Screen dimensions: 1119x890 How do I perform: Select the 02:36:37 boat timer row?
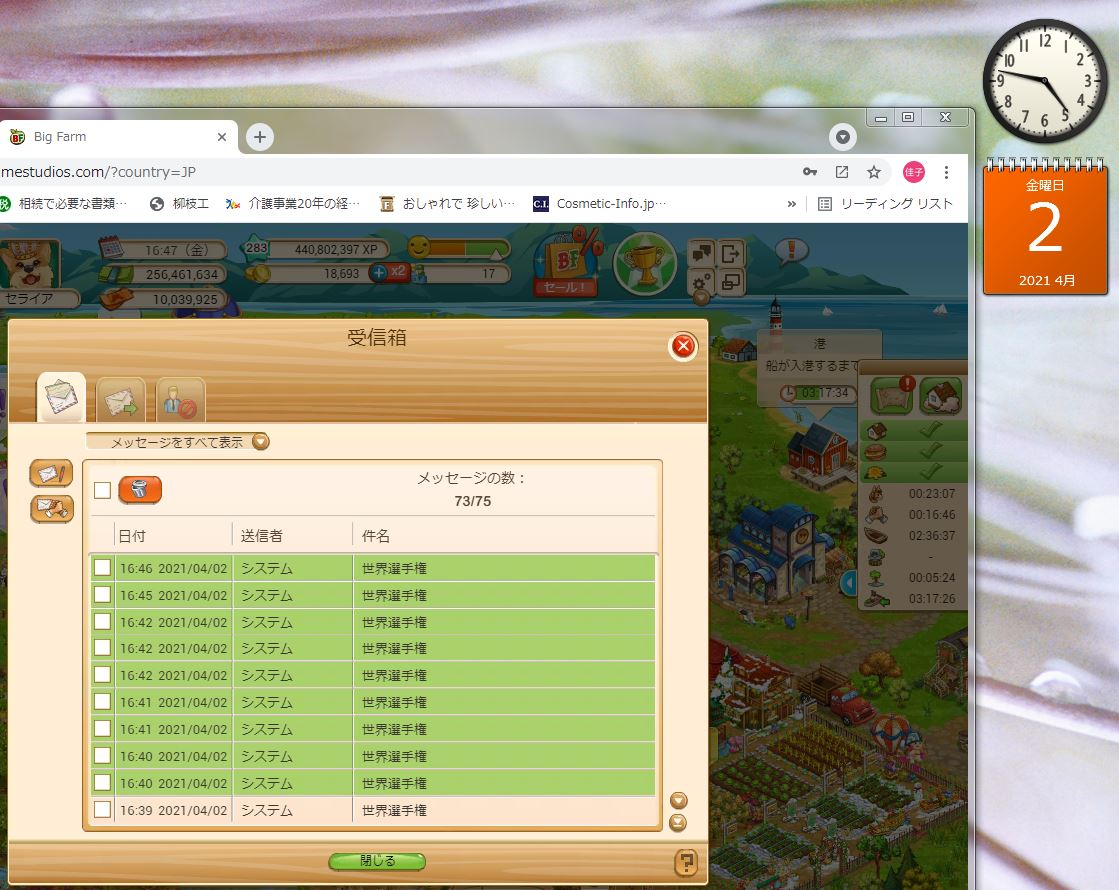pyautogui.click(x=914, y=536)
